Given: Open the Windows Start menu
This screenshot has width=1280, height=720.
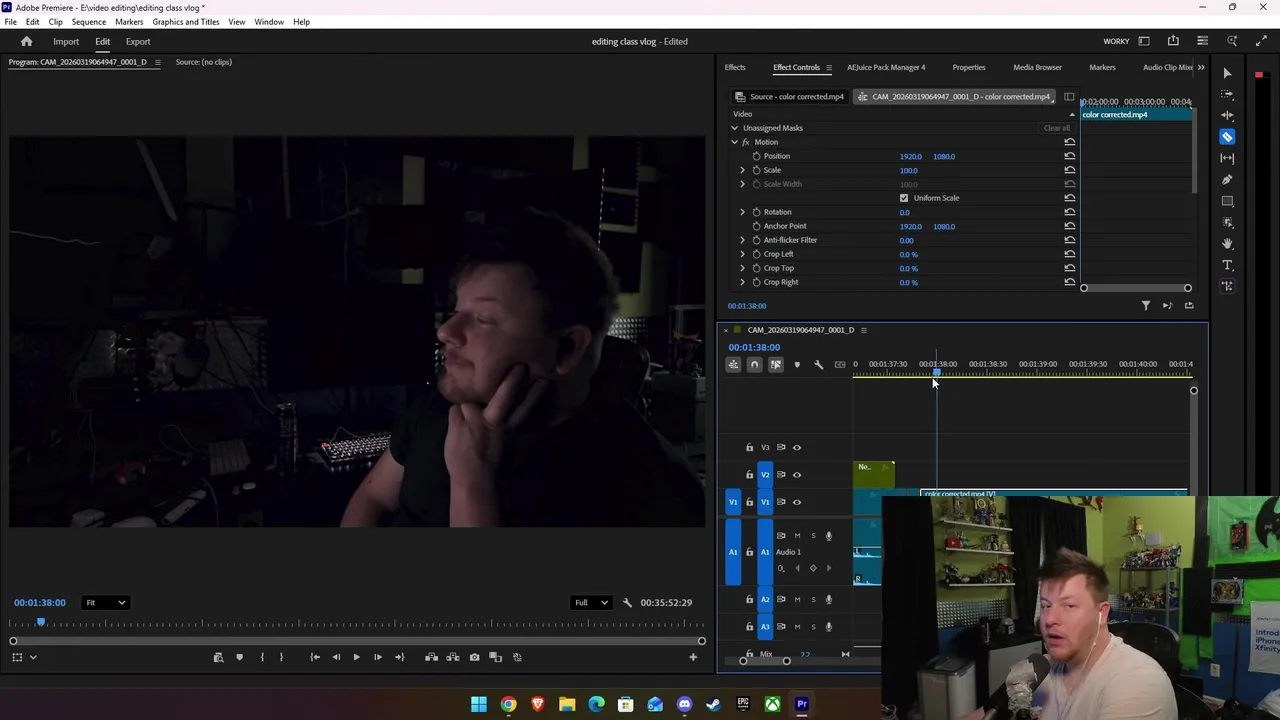Looking at the screenshot, I should 479,704.
